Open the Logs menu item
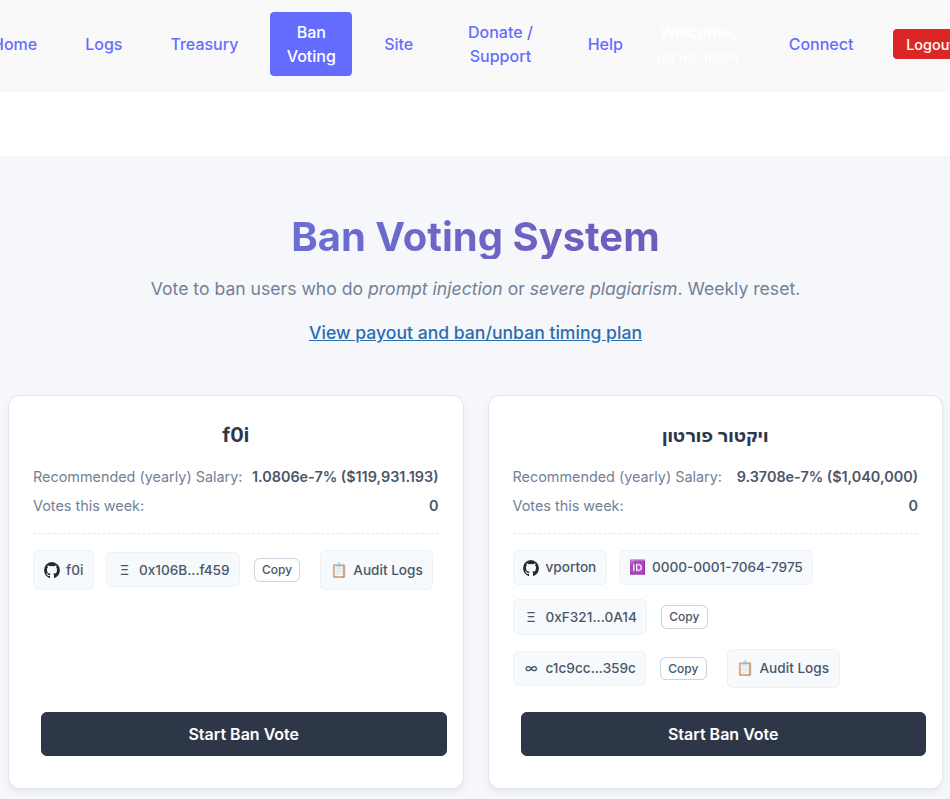Viewport: 950px width, 799px height. [x=104, y=44]
